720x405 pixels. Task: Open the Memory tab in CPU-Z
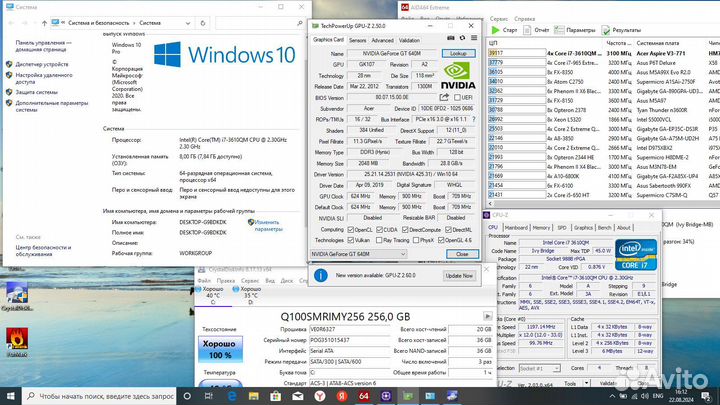[x=541, y=228]
